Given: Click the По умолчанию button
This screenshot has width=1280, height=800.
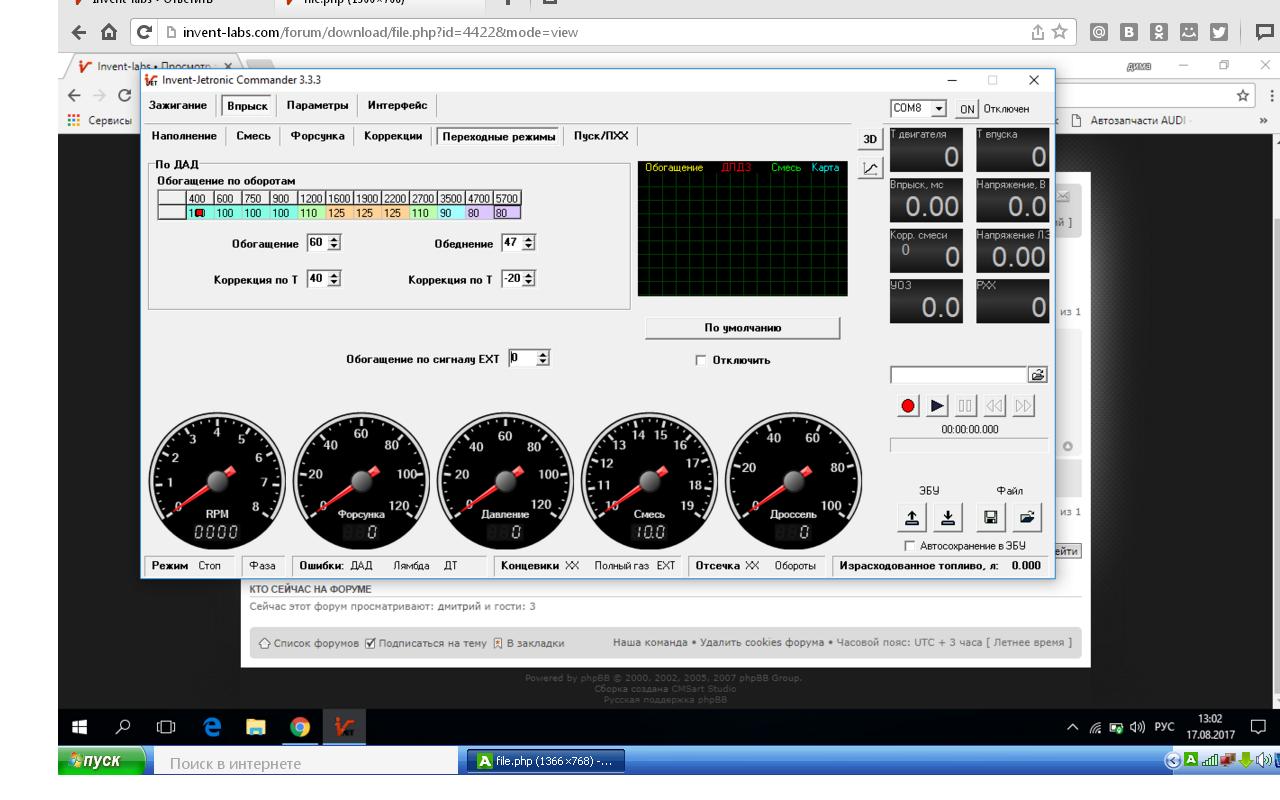Looking at the screenshot, I should pyautogui.click(x=742, y=328).
